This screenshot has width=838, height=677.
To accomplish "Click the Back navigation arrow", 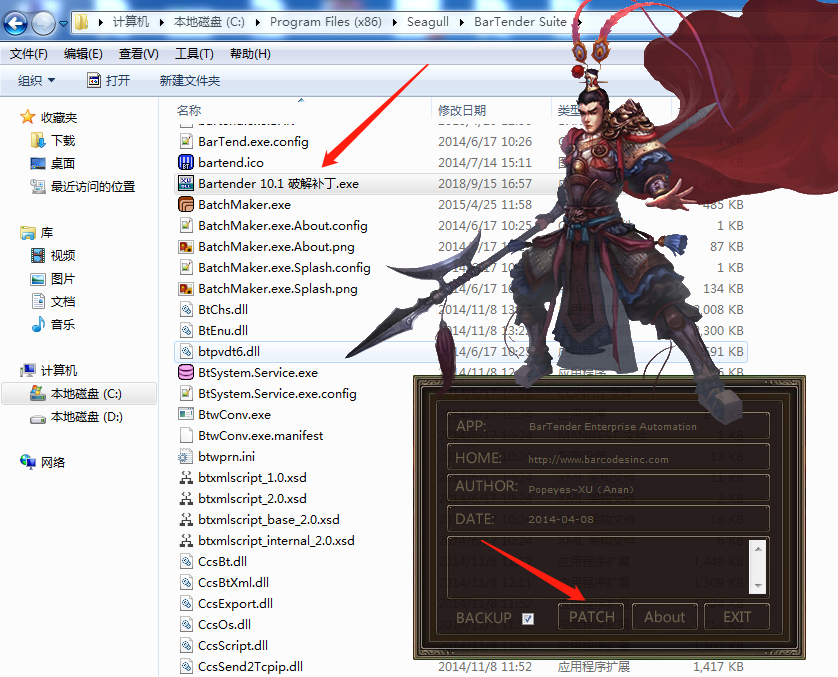I will click(15, 23).
